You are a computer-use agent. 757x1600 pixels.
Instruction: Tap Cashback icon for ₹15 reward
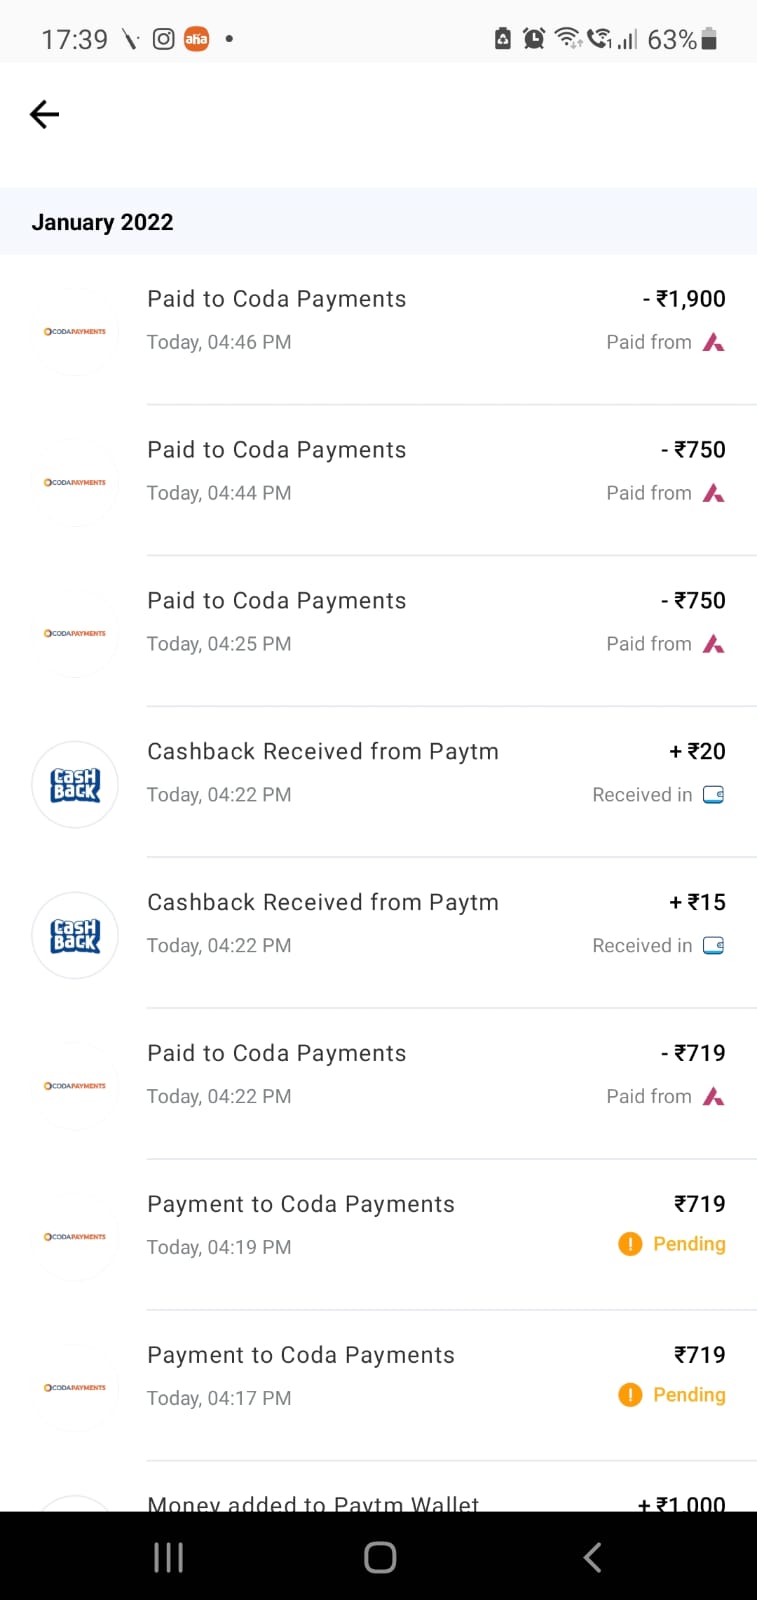(x=75, y=936)
